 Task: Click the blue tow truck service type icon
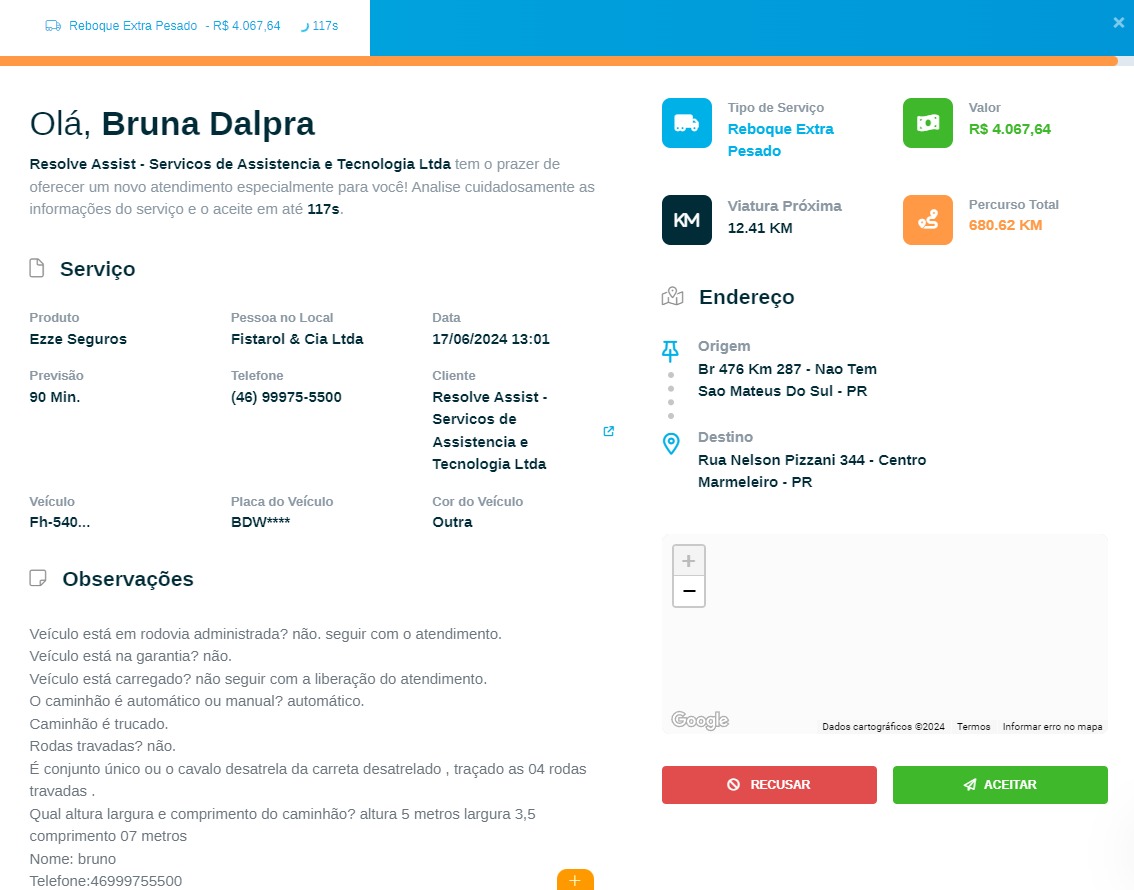click(x=686, y=123)
